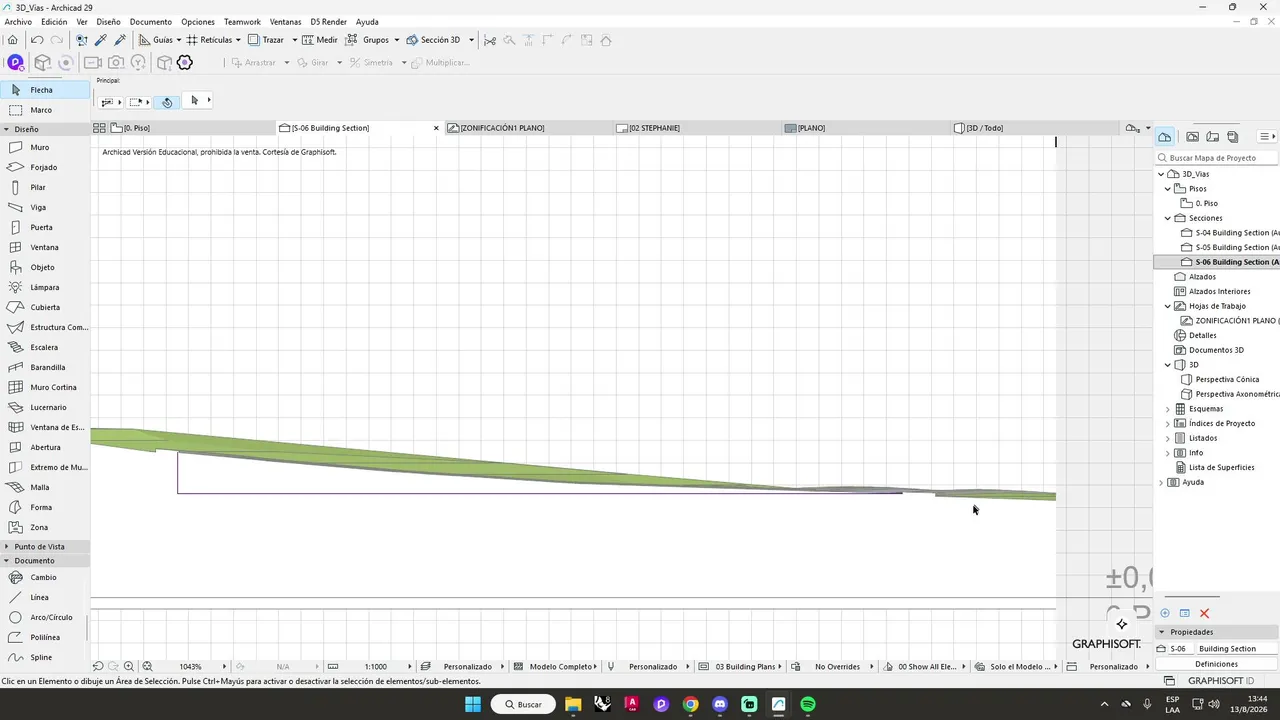
Task: Select the Muro Cortina tool
Action: click(44, 387)
